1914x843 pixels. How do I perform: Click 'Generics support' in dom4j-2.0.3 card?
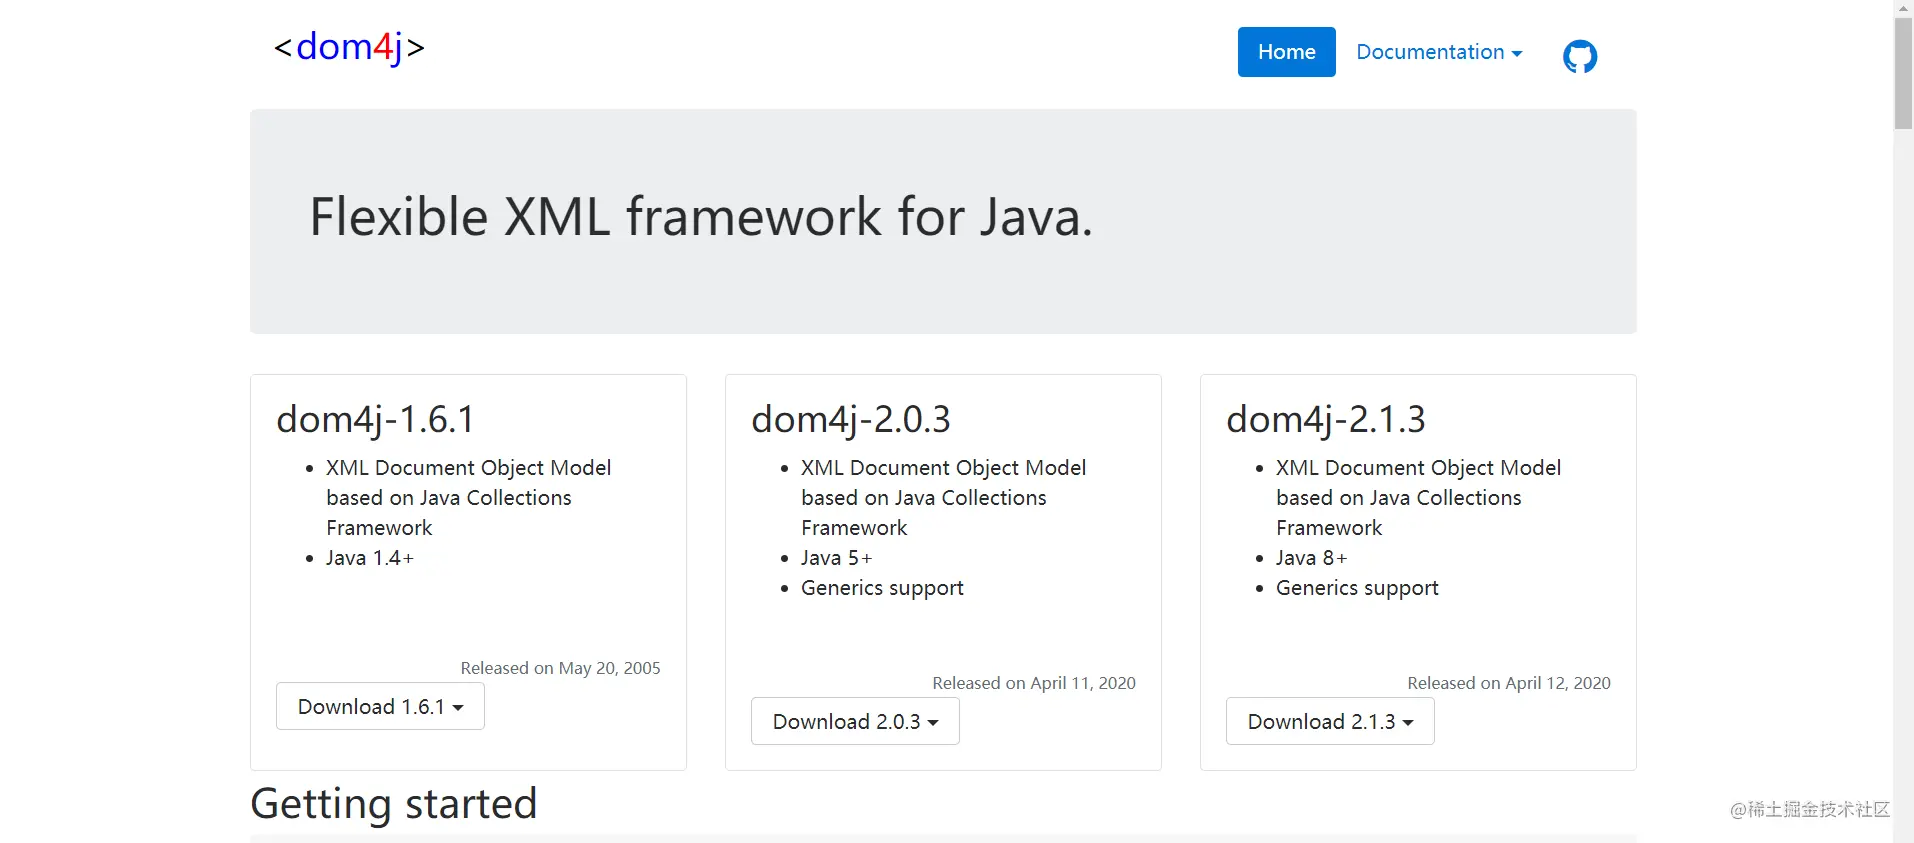[x=882, y=588]
